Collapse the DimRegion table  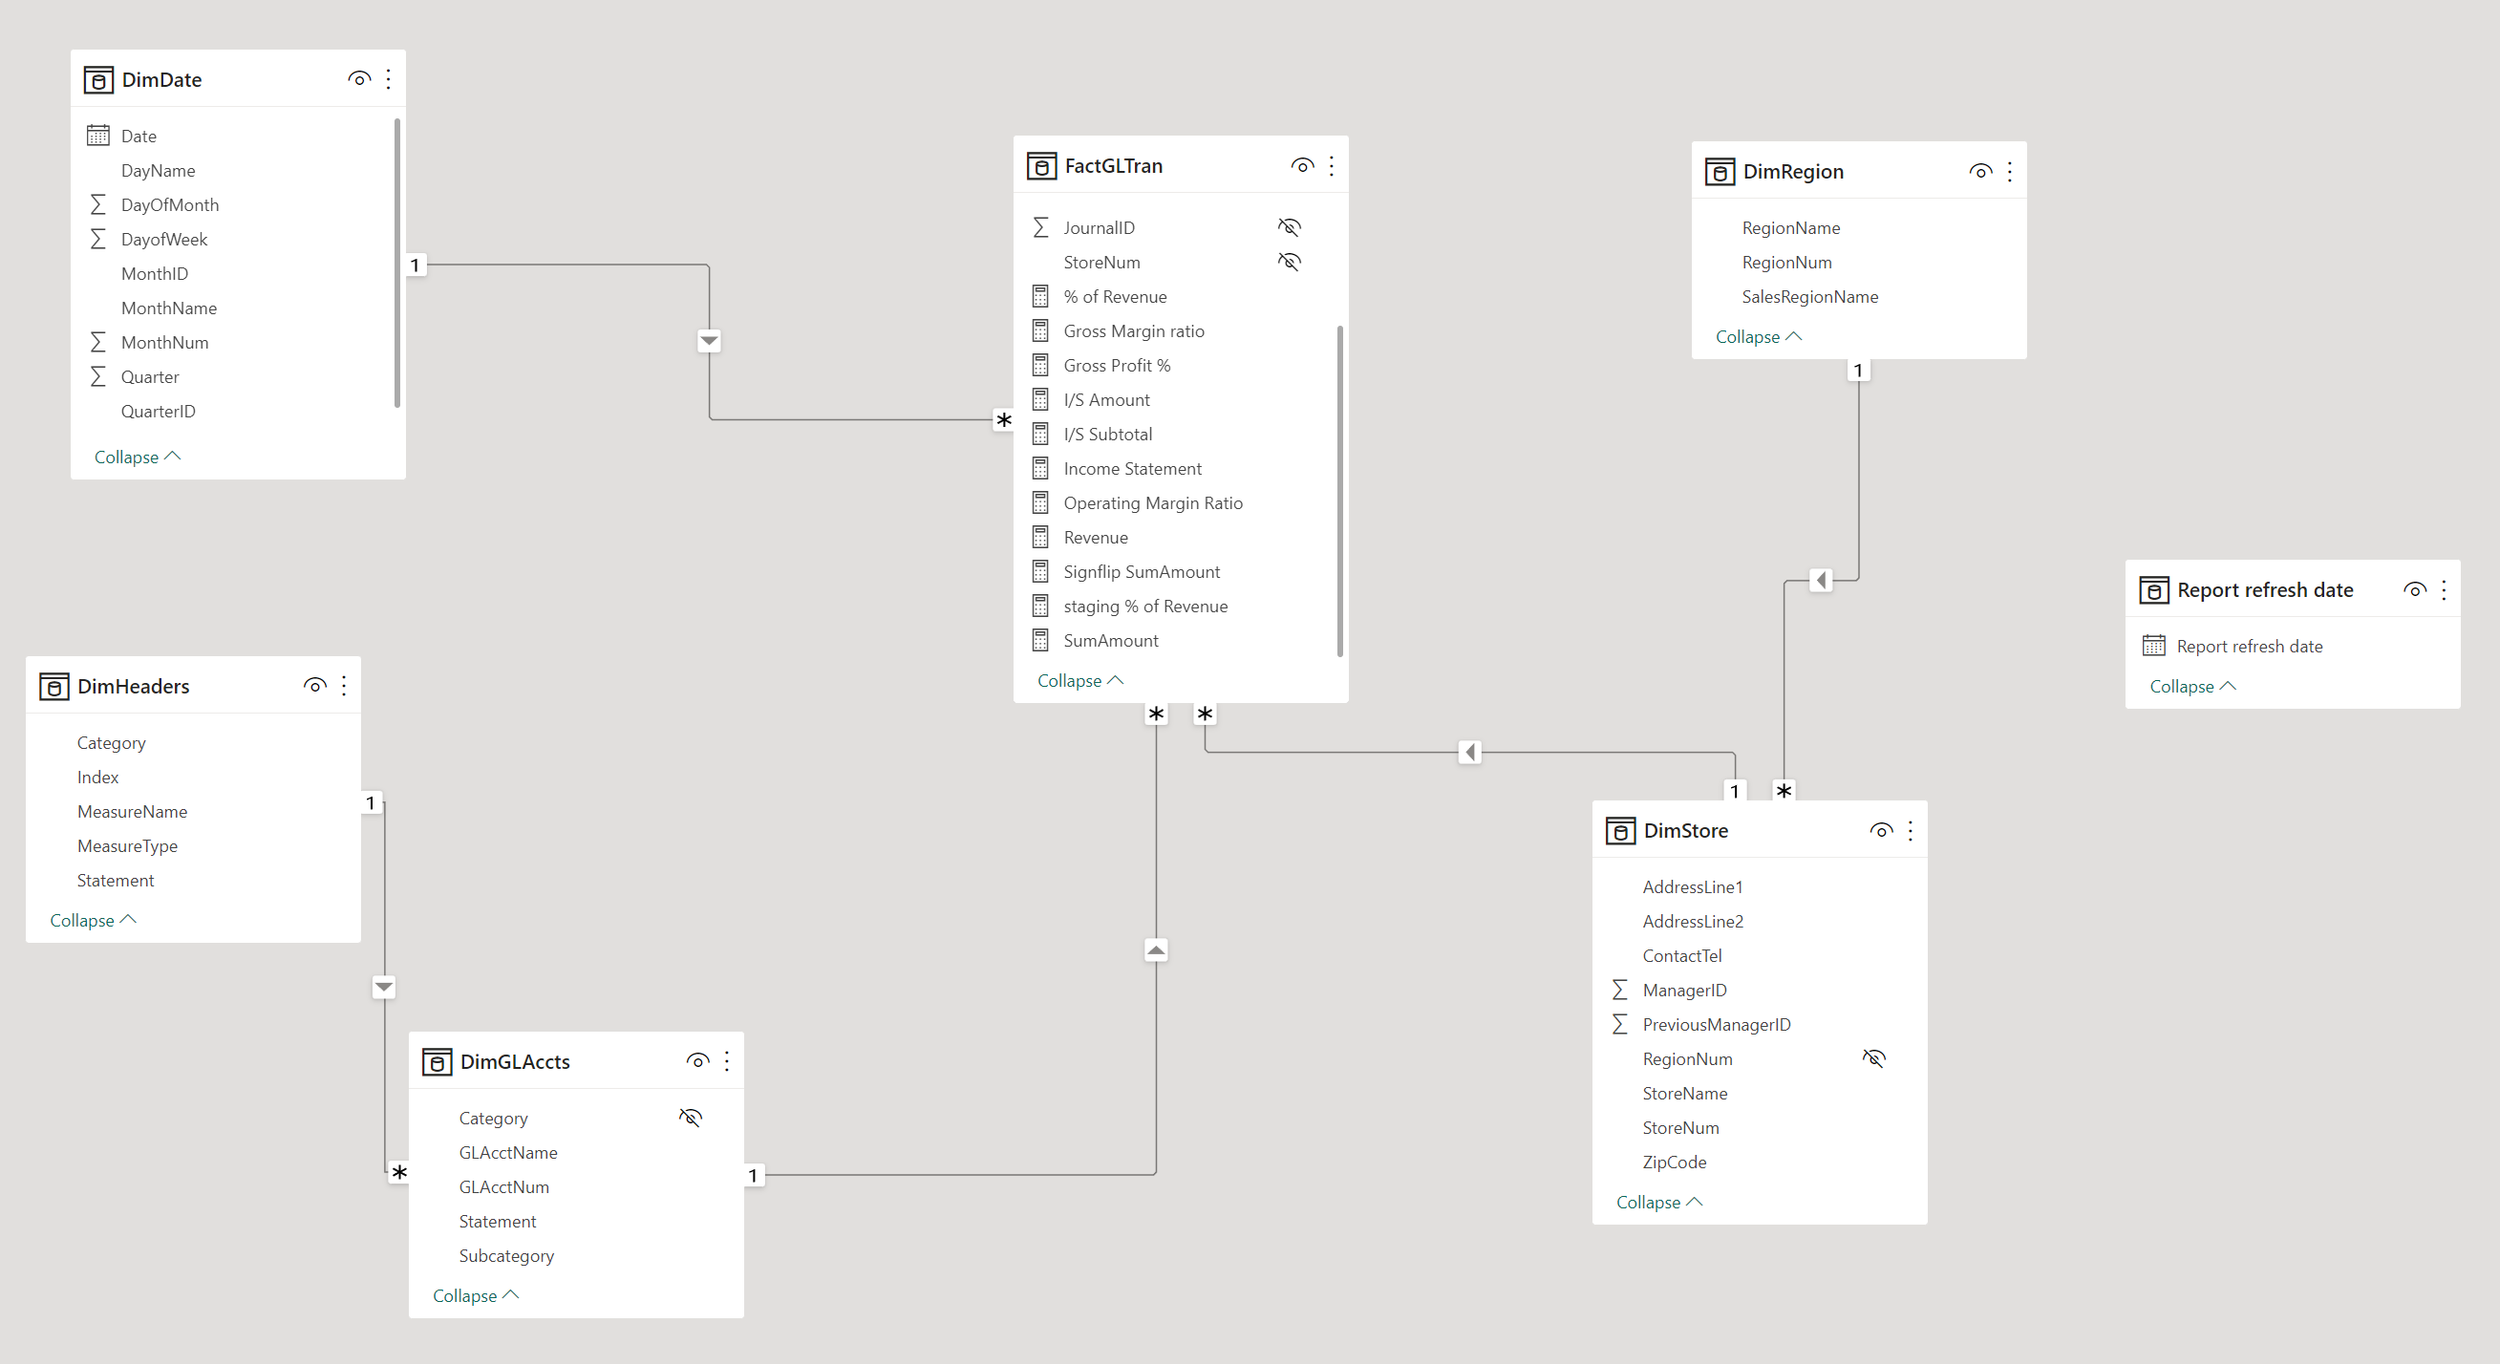[x=1759, y=337]
